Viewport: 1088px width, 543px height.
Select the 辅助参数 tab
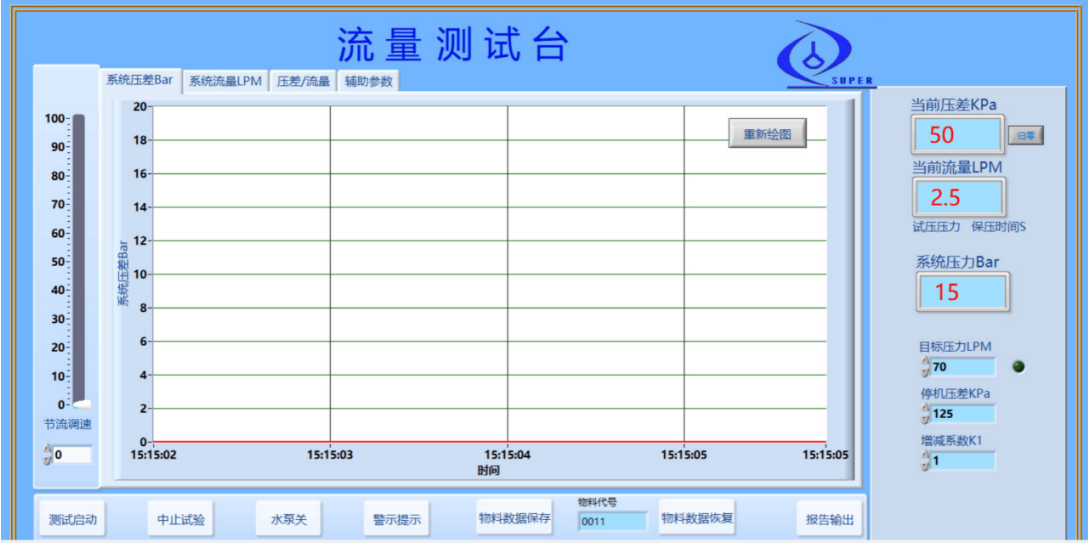click(369, 82)
